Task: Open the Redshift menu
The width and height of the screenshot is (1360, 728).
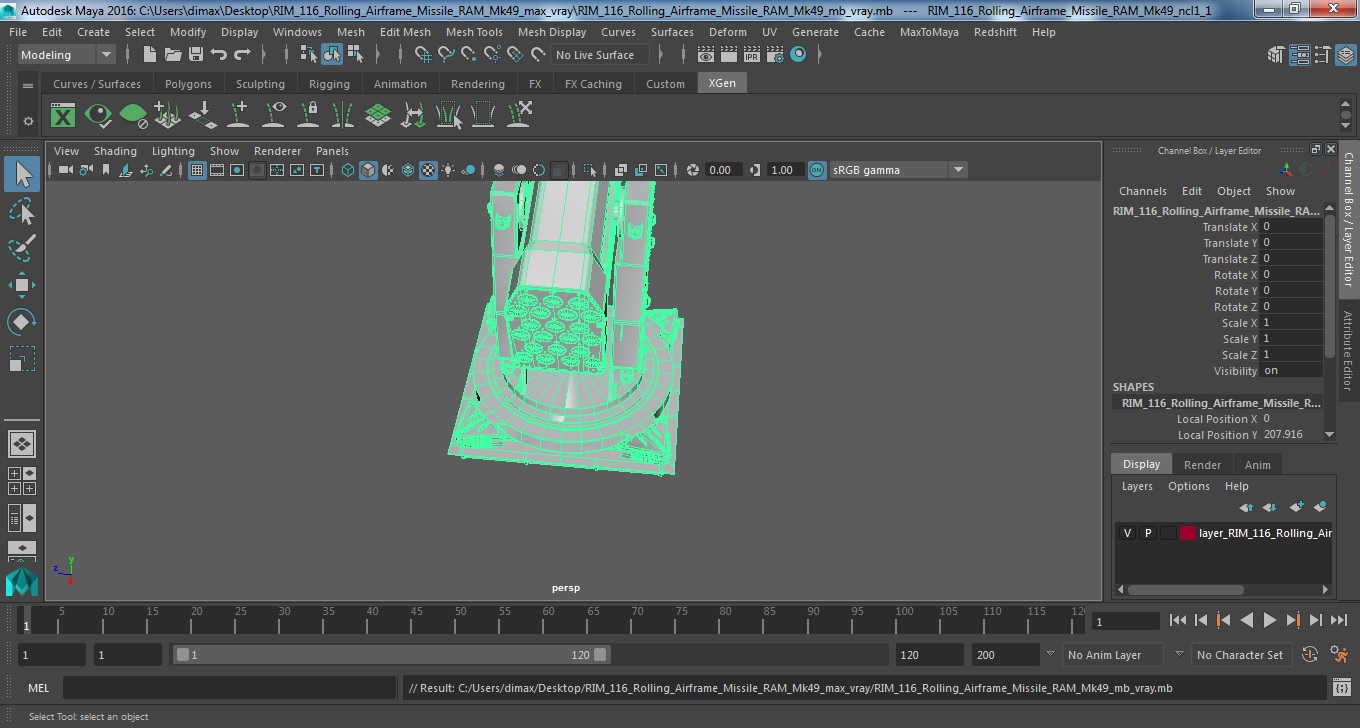Action: 995,32
